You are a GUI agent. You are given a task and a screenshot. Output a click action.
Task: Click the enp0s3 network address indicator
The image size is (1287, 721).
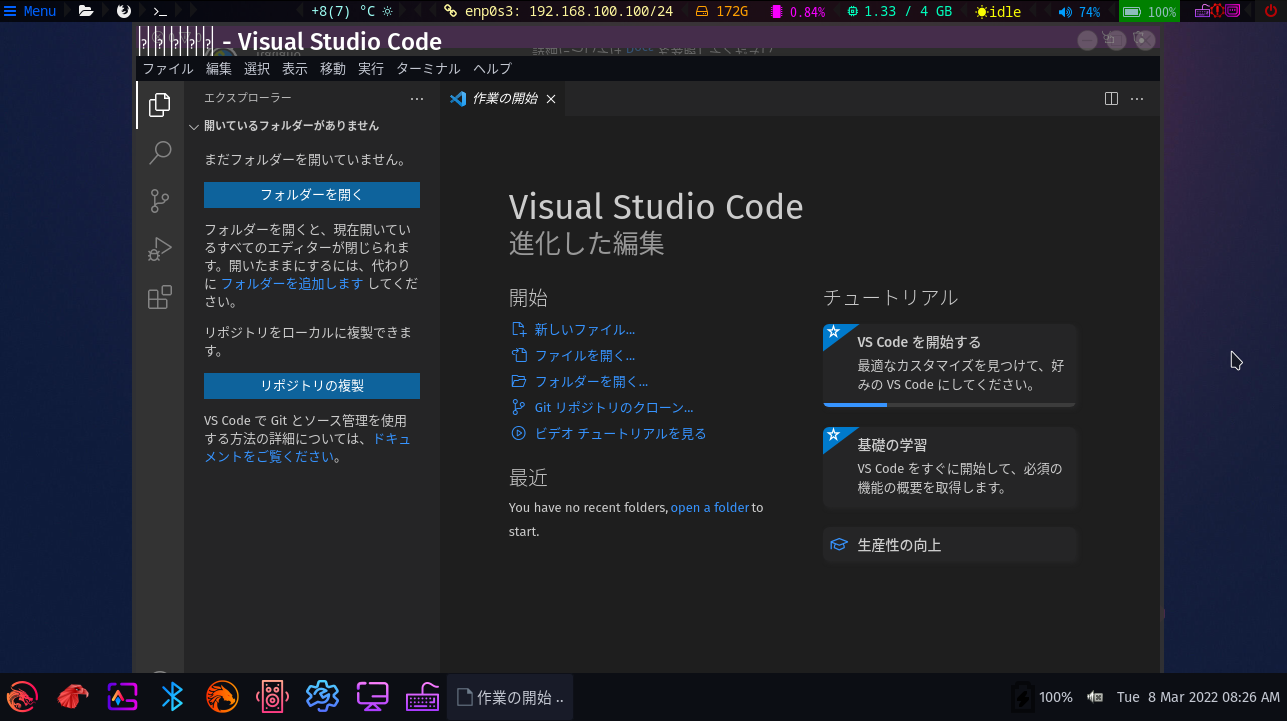558,11
